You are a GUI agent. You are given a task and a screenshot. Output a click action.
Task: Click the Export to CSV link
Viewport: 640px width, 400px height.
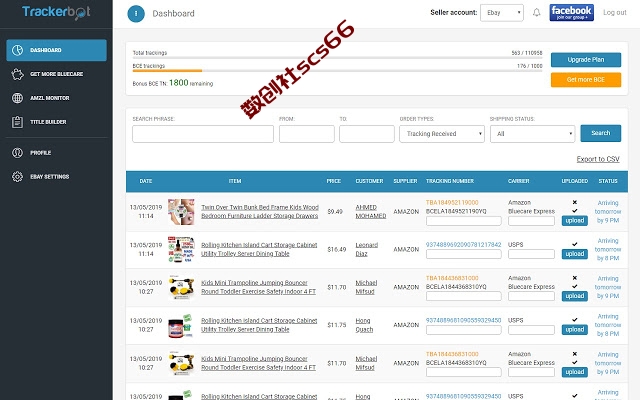pos(598,159)
